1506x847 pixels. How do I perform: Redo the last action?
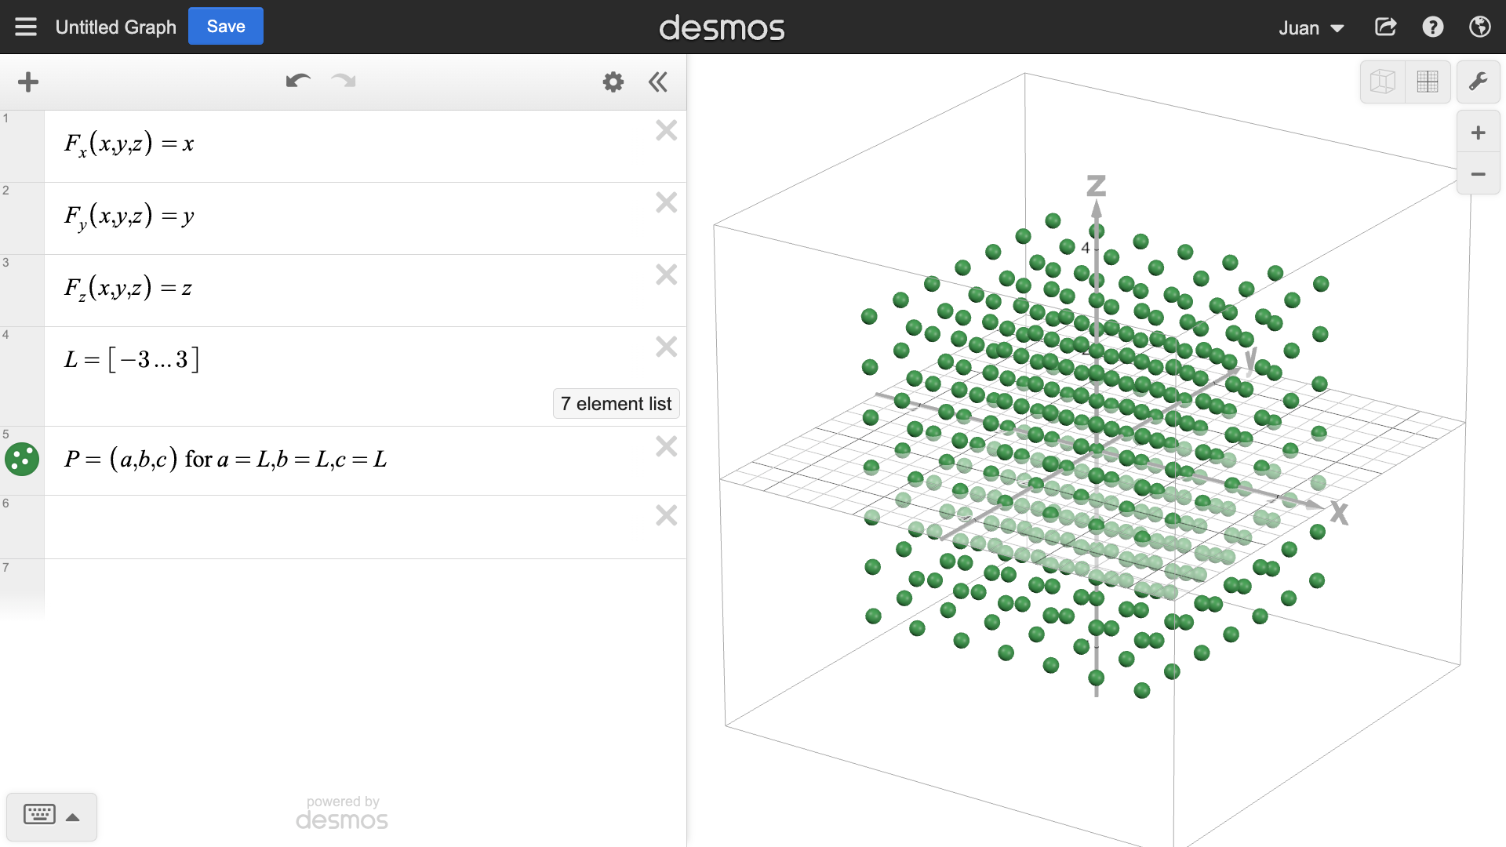click(x=344, y=81)
